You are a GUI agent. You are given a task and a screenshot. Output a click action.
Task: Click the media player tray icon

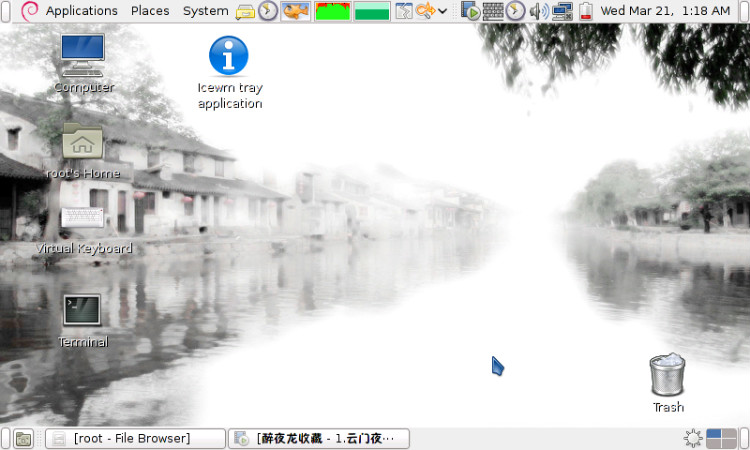pyautogui.click(x=471, y=11)
